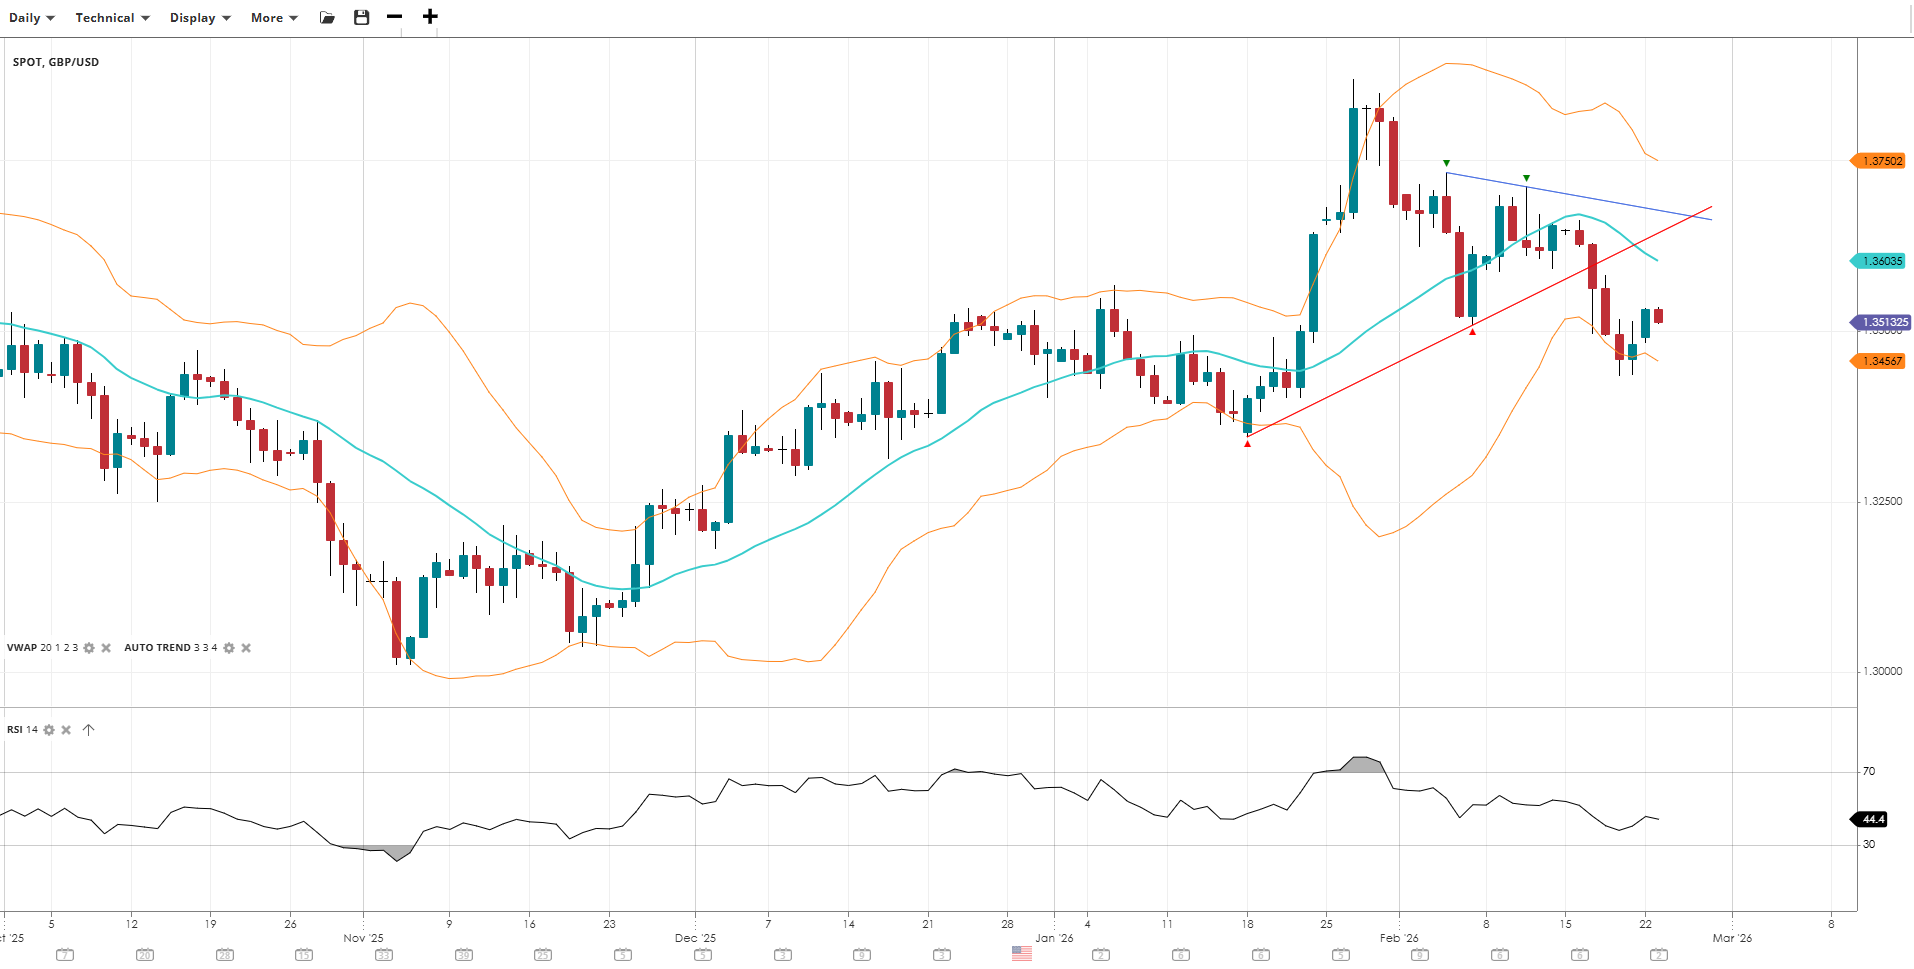The image size is (1914, 969).
Task: Click the SPOT, GBP/USD instrument label
Action: [56, 62]
